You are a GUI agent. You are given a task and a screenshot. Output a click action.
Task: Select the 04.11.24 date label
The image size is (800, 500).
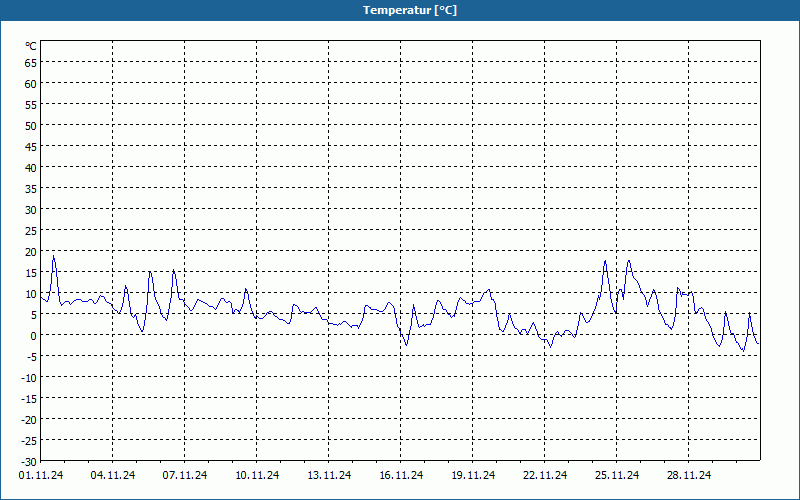click(x=113, y=476)
